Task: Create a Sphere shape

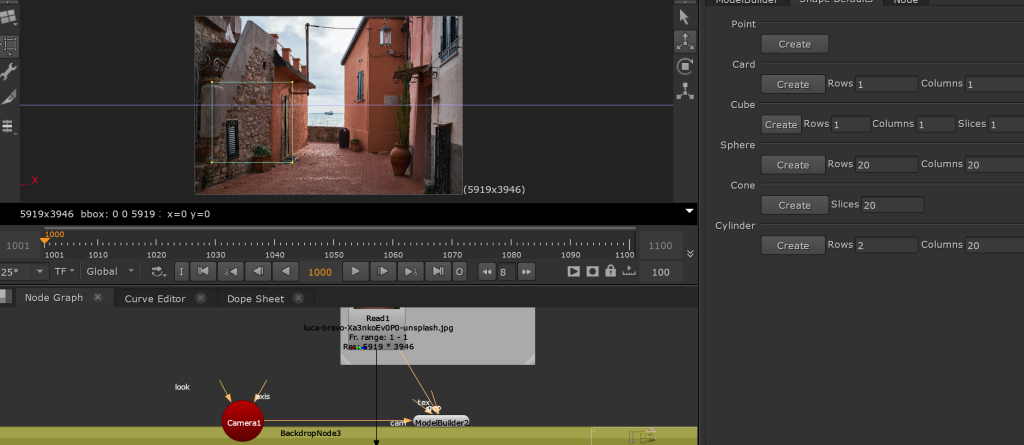Action: tap(793, 165)
